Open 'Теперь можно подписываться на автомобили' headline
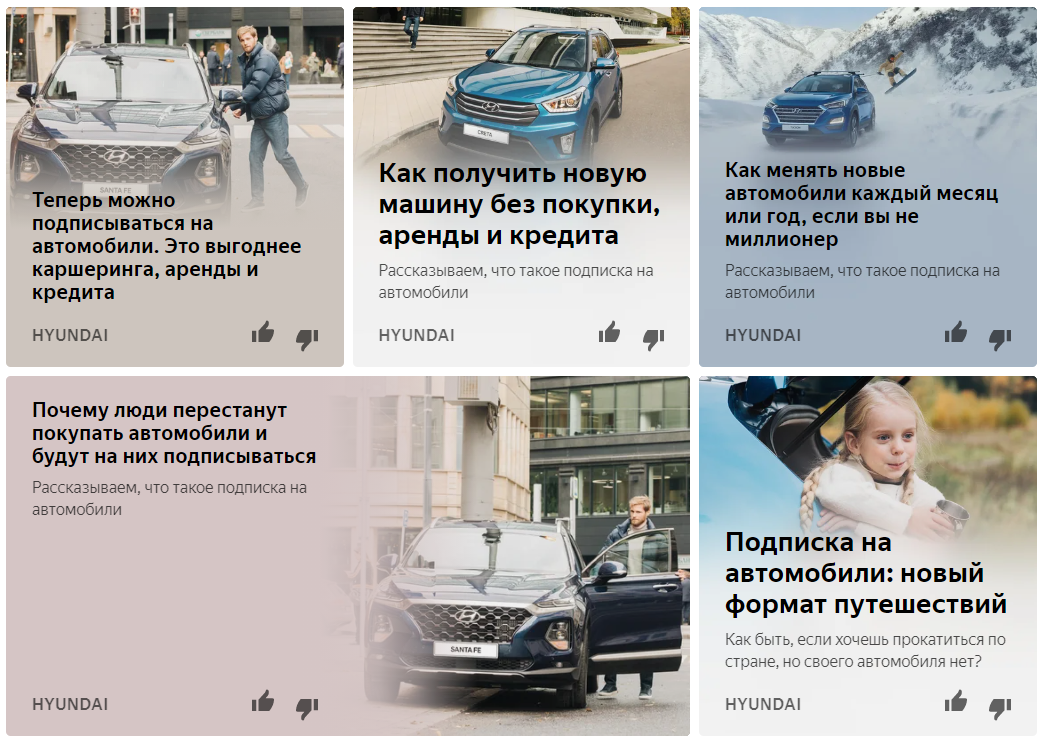Viewport: 1041px width, 739px height. point(167,246)
